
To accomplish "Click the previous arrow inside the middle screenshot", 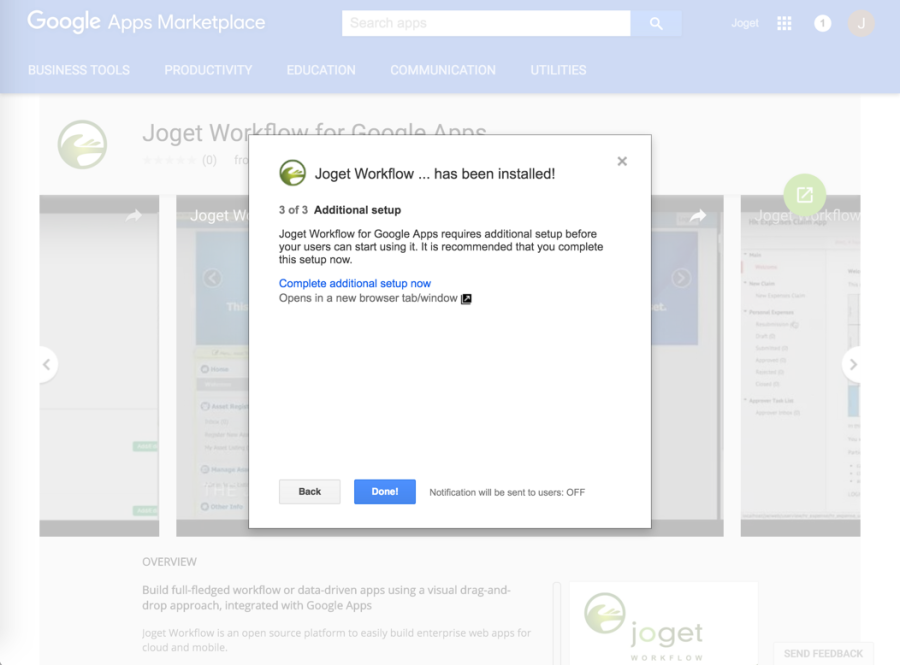I will tap(212, 278).
